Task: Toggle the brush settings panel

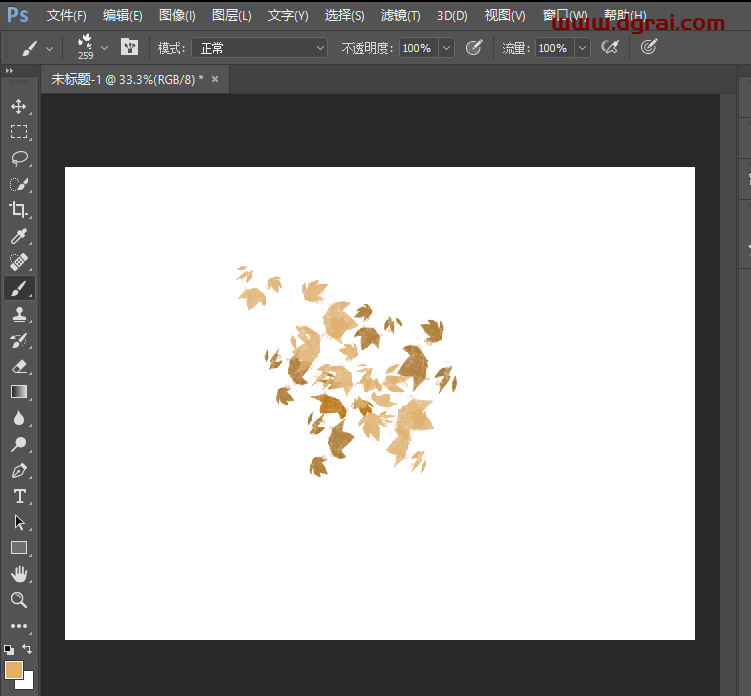Action: 129,47
